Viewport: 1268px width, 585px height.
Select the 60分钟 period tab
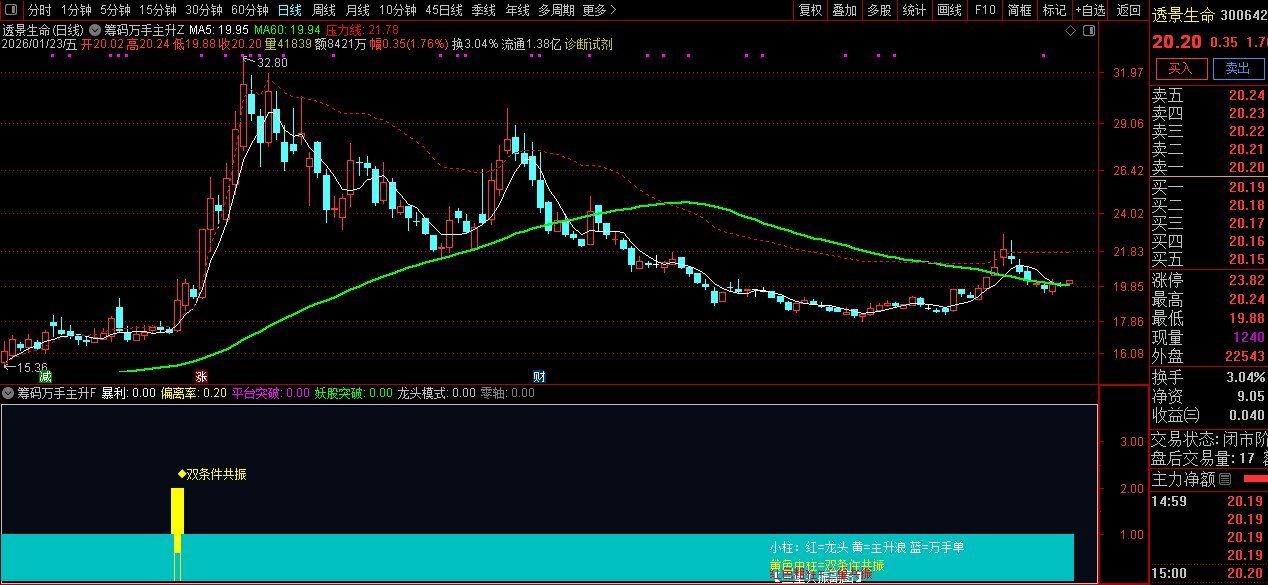pos(249,10)
